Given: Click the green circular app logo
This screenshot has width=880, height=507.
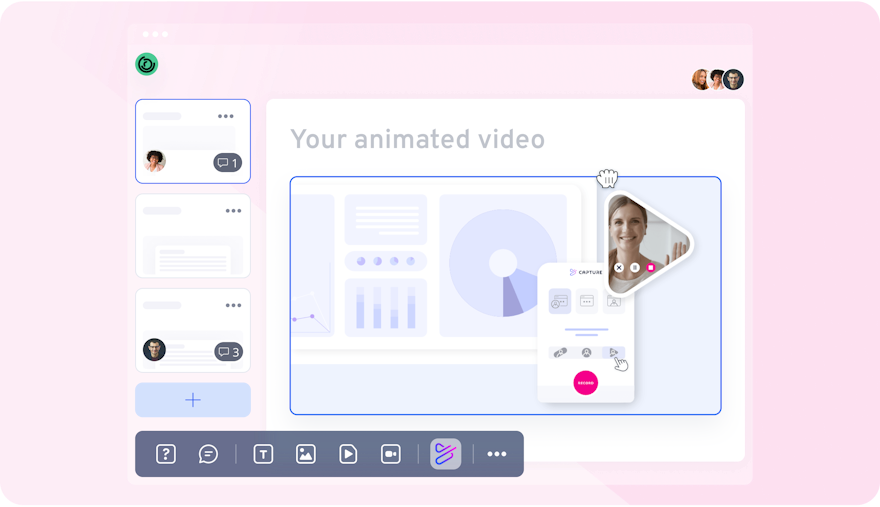Looking at the screenshot, I should coord(146,64).
